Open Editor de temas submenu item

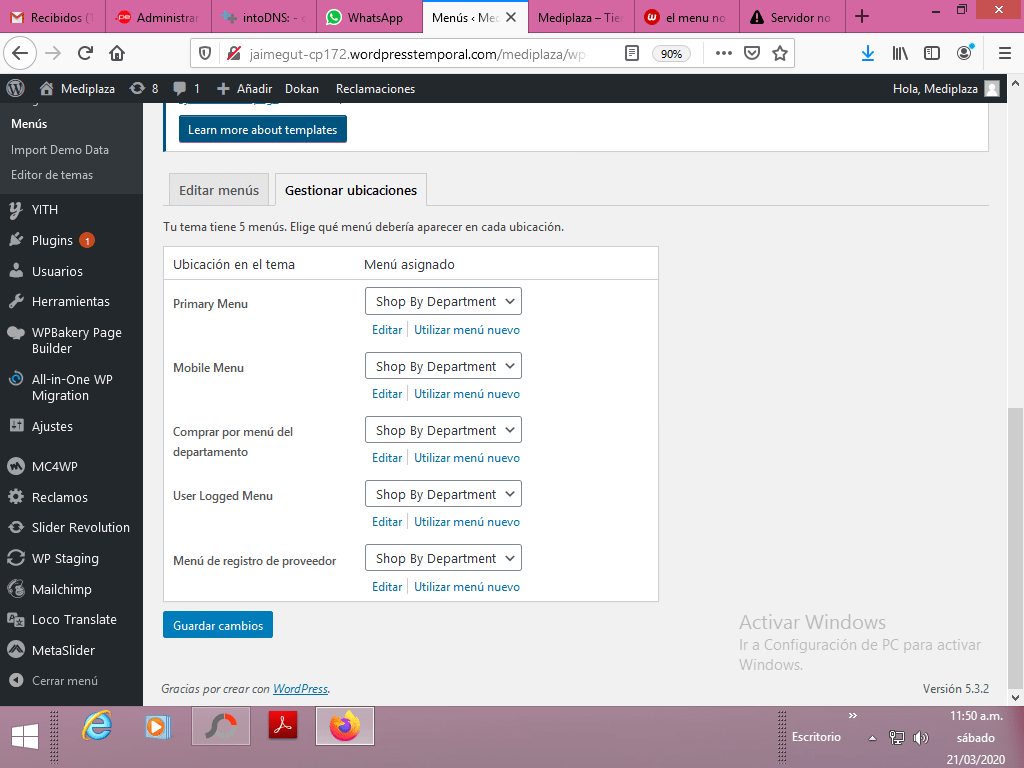(x=52, y=175)
